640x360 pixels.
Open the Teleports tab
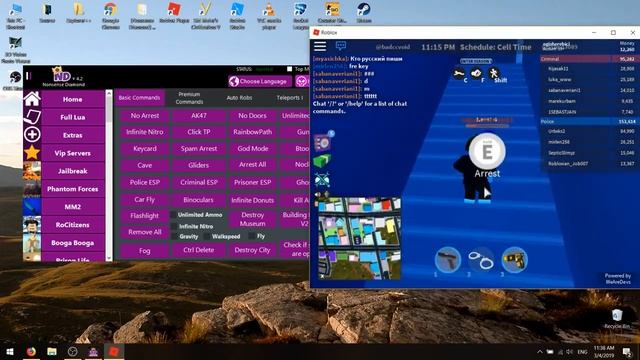tap(289, 98)
